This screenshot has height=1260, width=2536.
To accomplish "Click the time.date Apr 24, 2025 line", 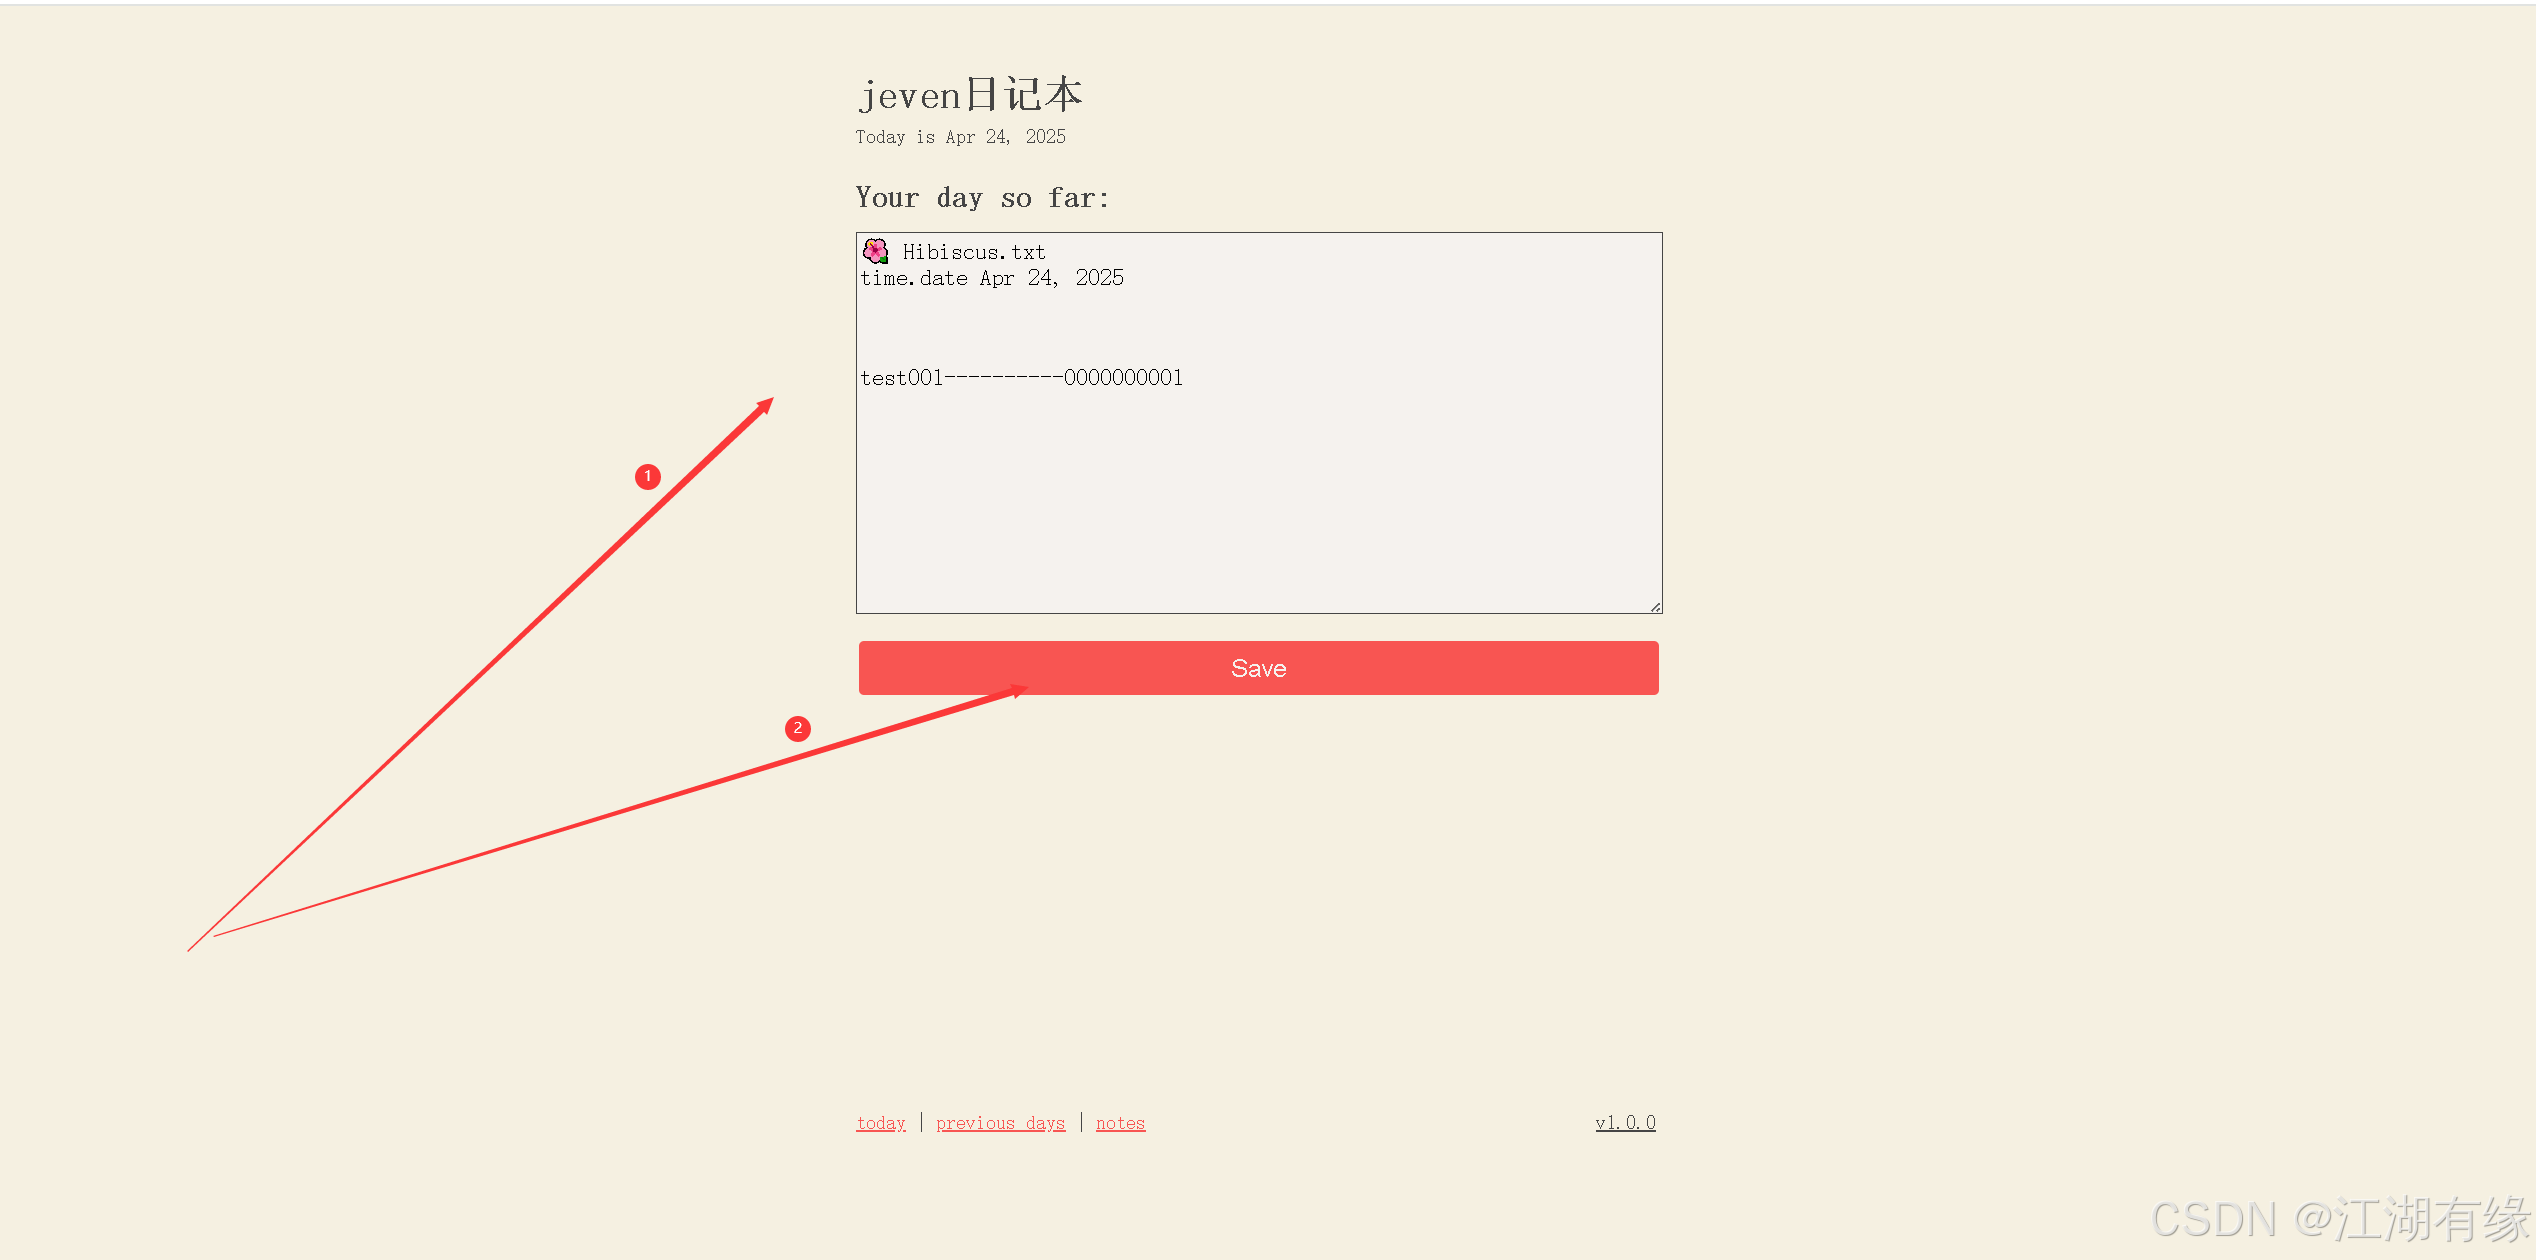I will (x=991, y=278).
